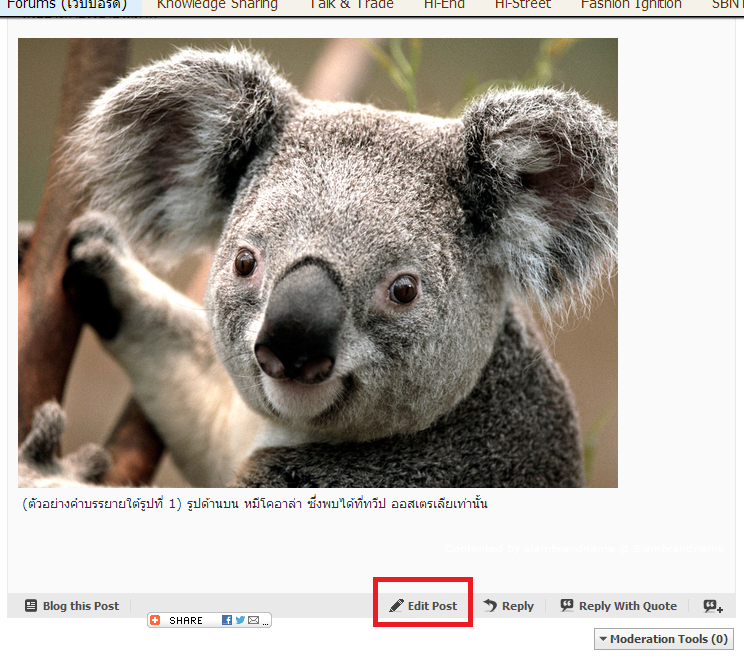This screenshot has width=744, height=663.
Task: Click the SHARE text button
Action: pyautogui.click(x=186, y=621)
